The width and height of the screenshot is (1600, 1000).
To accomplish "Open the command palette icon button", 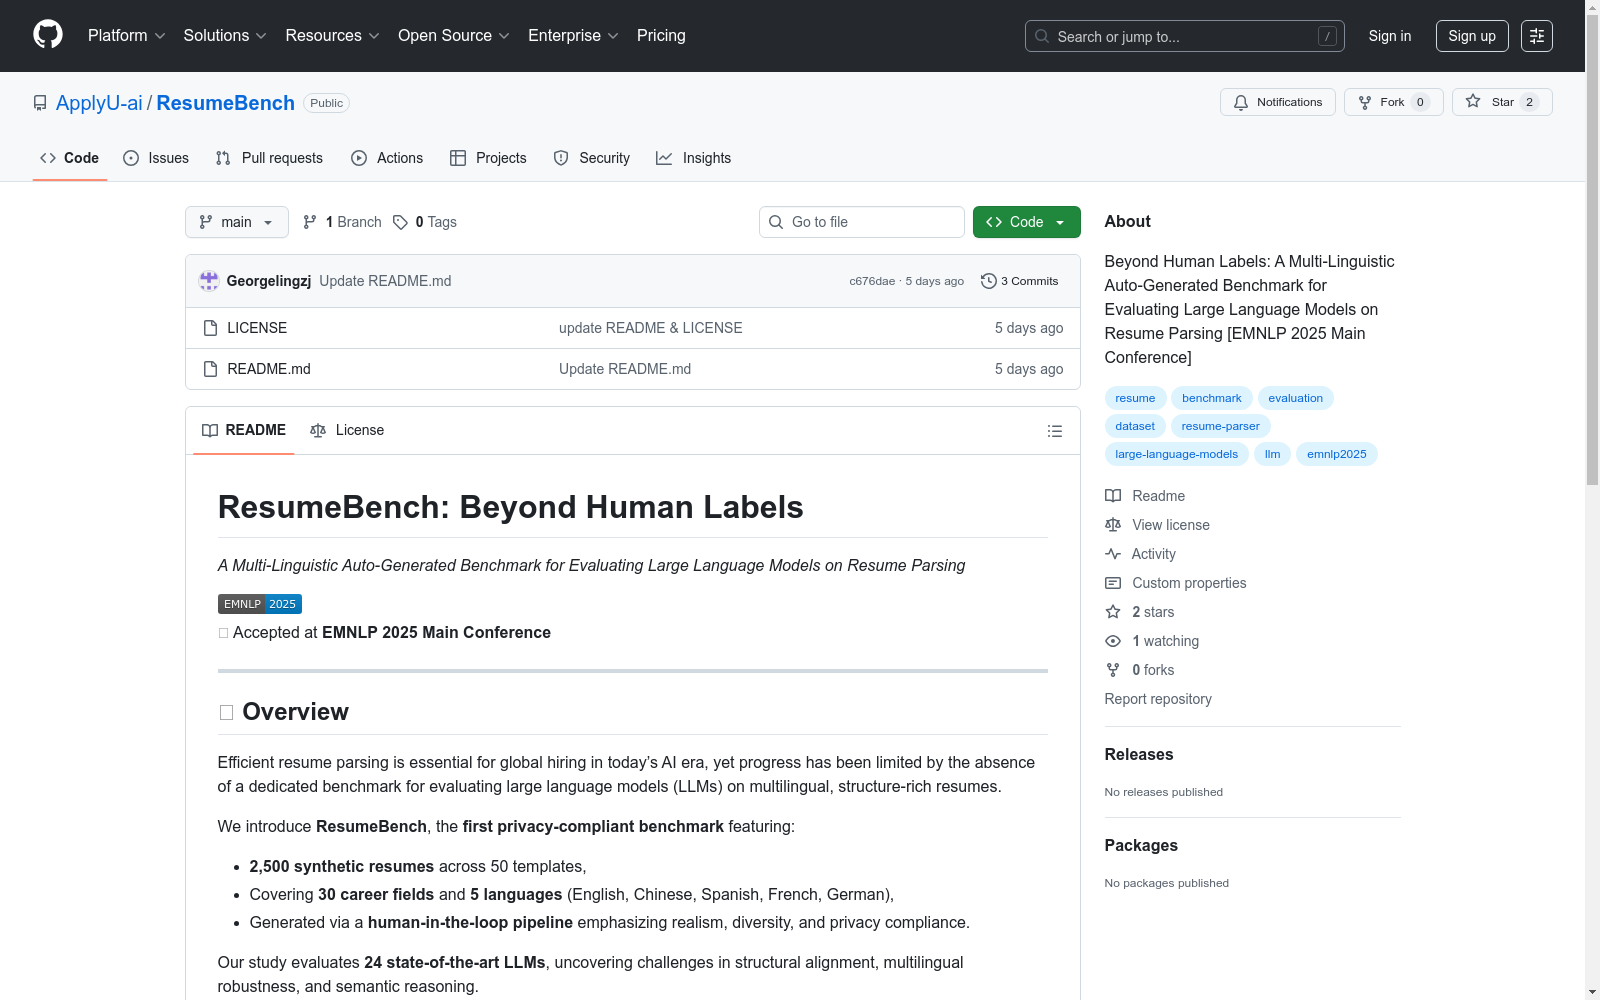I will (x=1537, y=36).
